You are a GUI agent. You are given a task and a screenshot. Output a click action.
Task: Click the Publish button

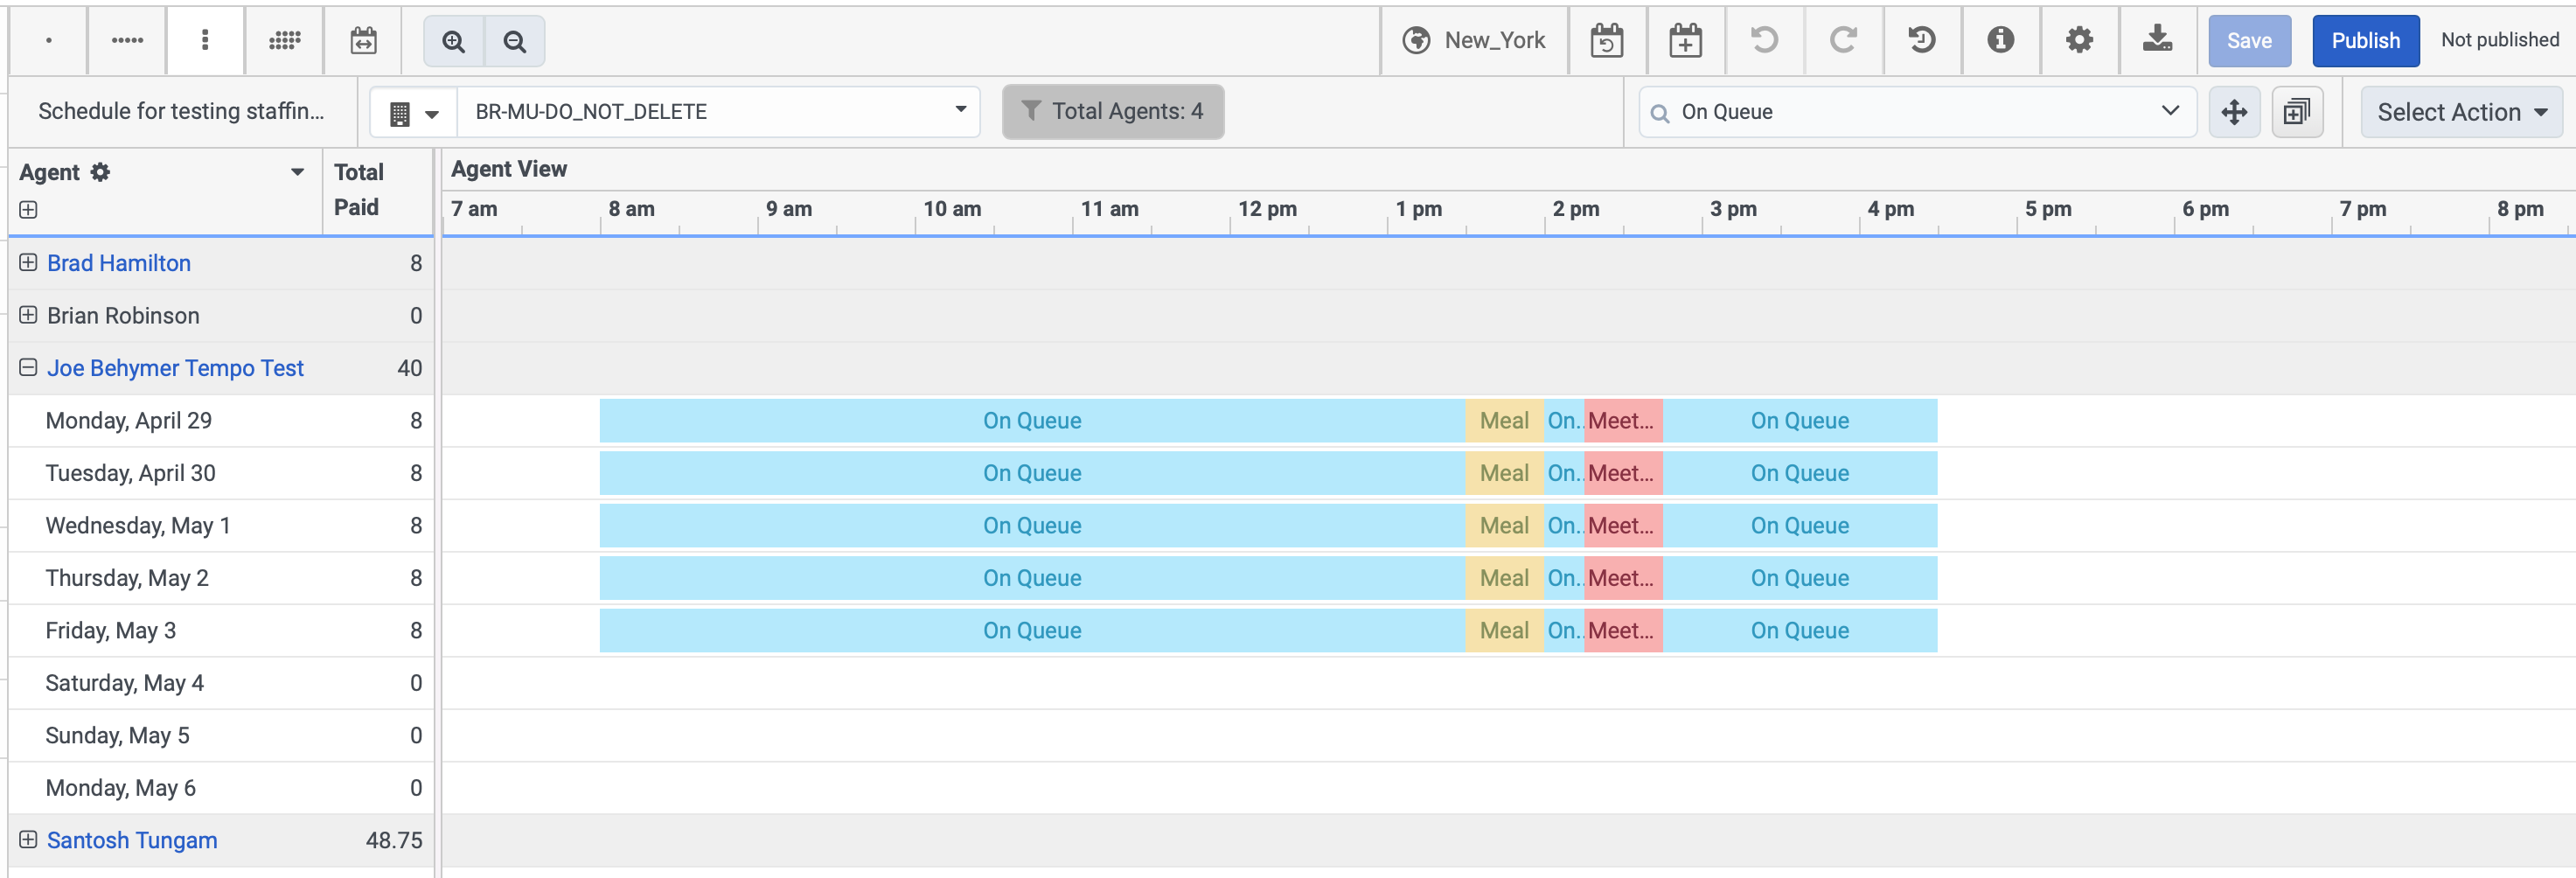coord(2365,41)
